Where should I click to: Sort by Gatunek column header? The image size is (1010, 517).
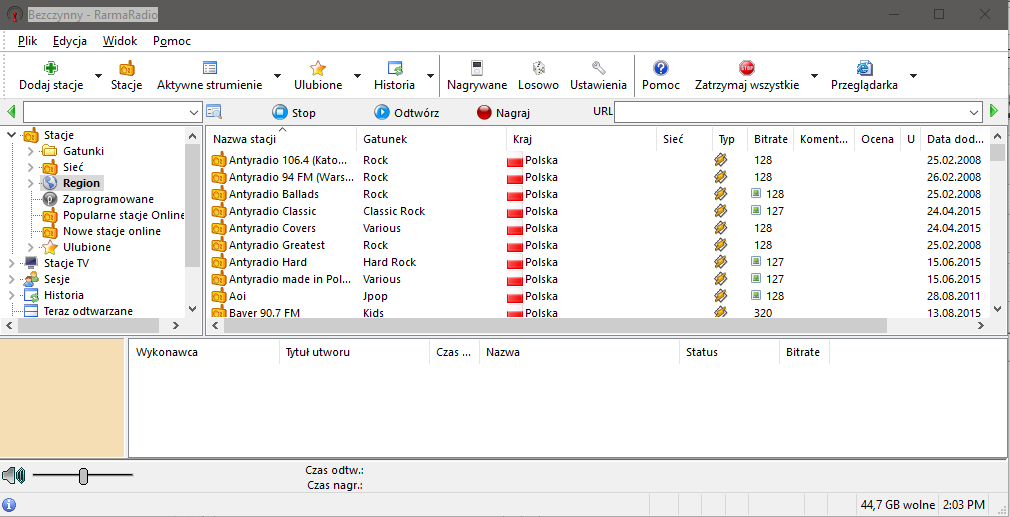click(x=432, y=139)
